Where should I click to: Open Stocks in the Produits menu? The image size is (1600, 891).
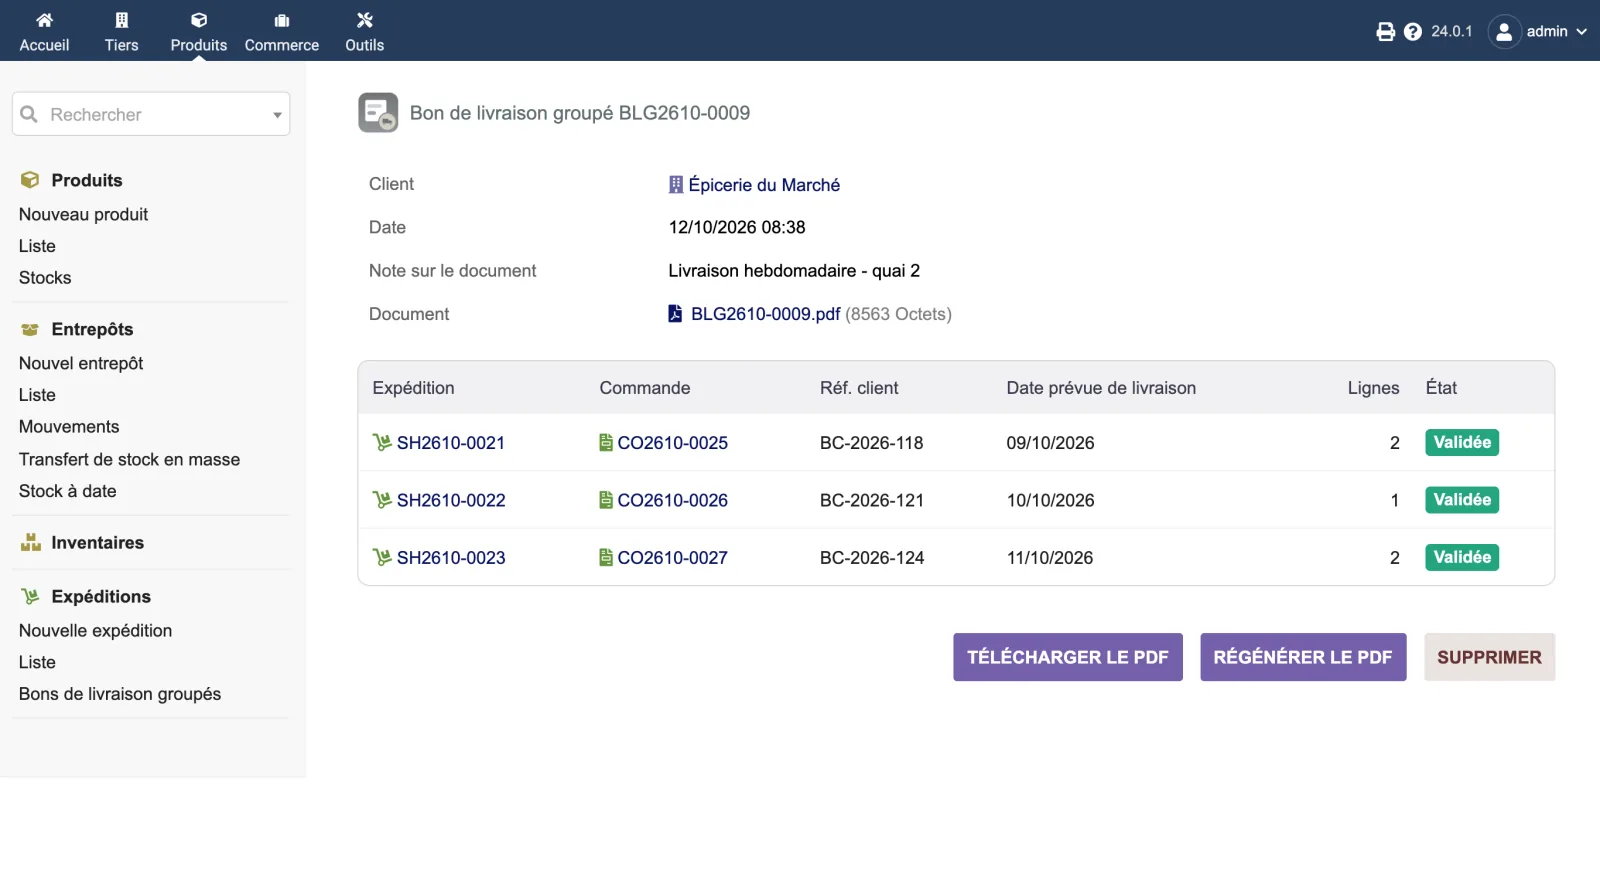point(45,278)
